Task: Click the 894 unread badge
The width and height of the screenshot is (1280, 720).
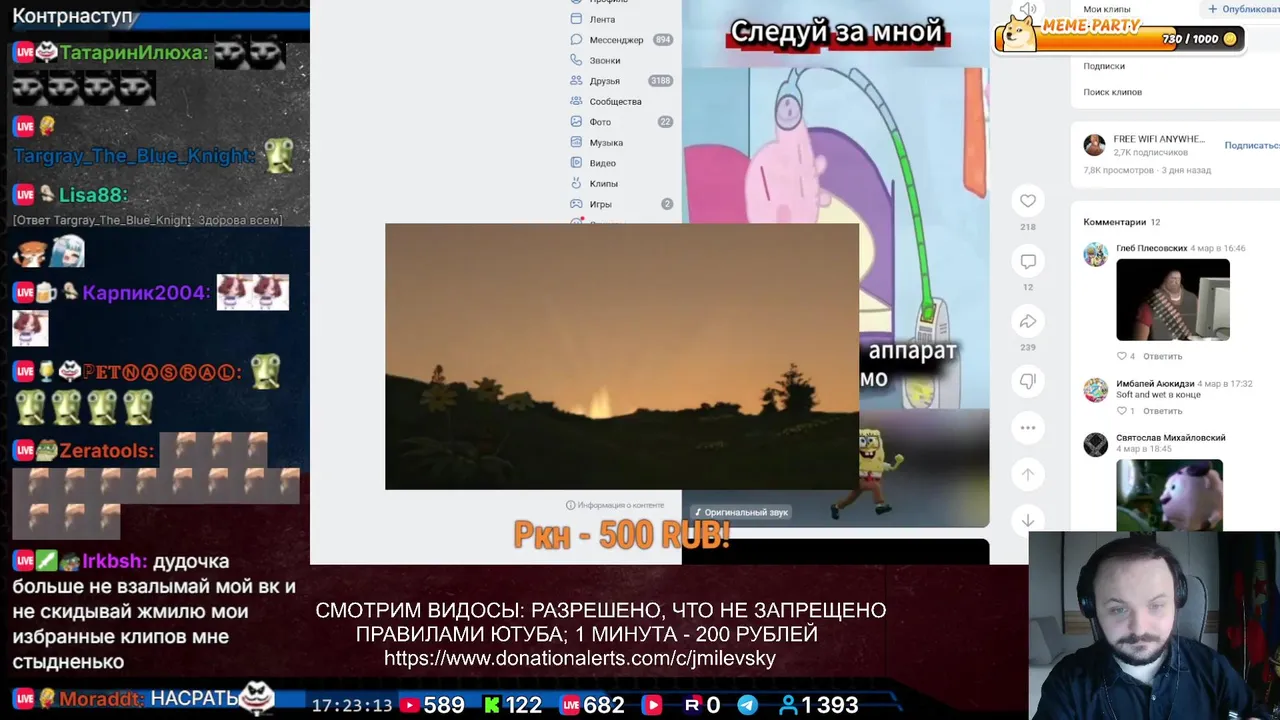Action: (662, 40)
